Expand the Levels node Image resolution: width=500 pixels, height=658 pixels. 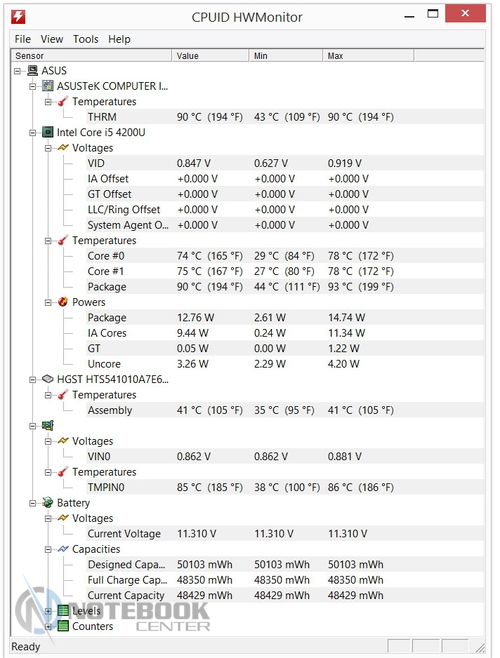click(x=48, y=611)
